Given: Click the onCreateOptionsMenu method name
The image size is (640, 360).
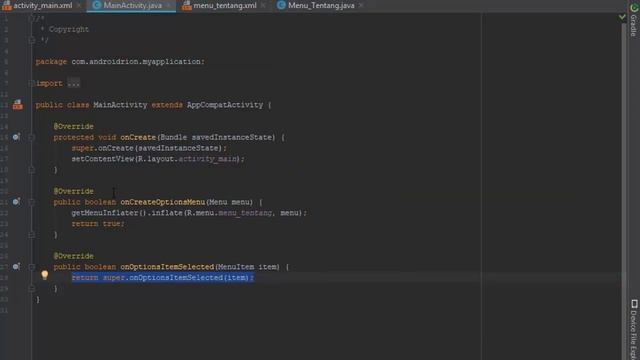Looking at the screenshot, I should (x=162, y=202).
